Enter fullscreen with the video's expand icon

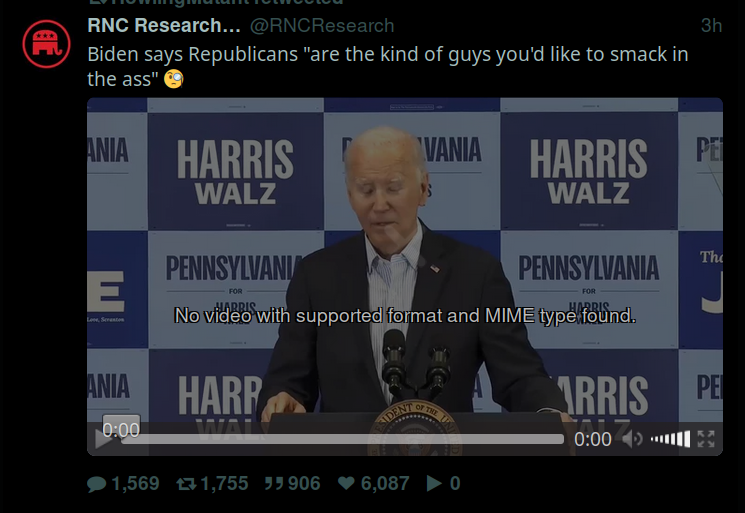coord(706,439)
